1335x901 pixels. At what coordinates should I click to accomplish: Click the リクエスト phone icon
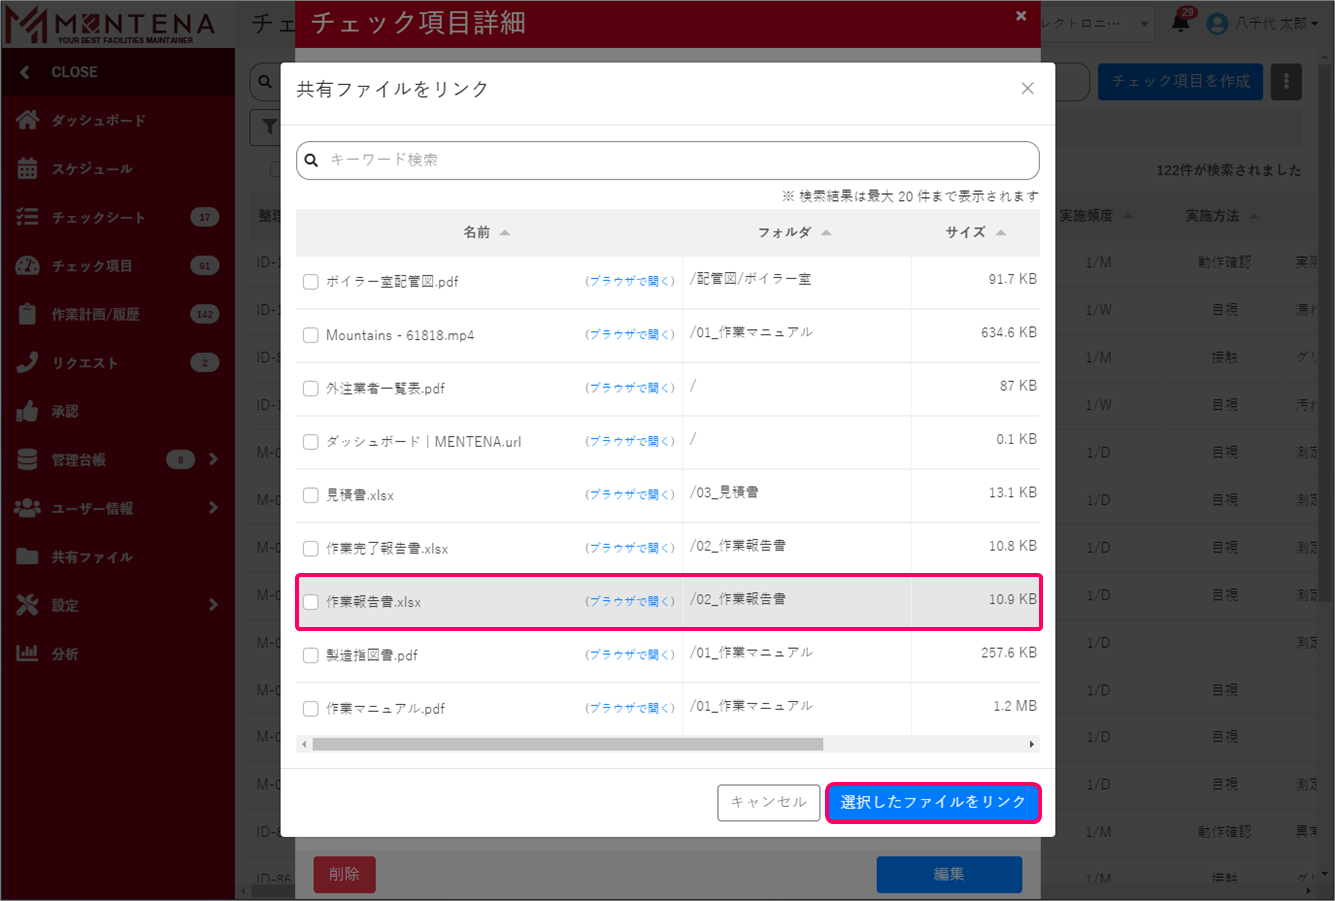pos(27,363)
